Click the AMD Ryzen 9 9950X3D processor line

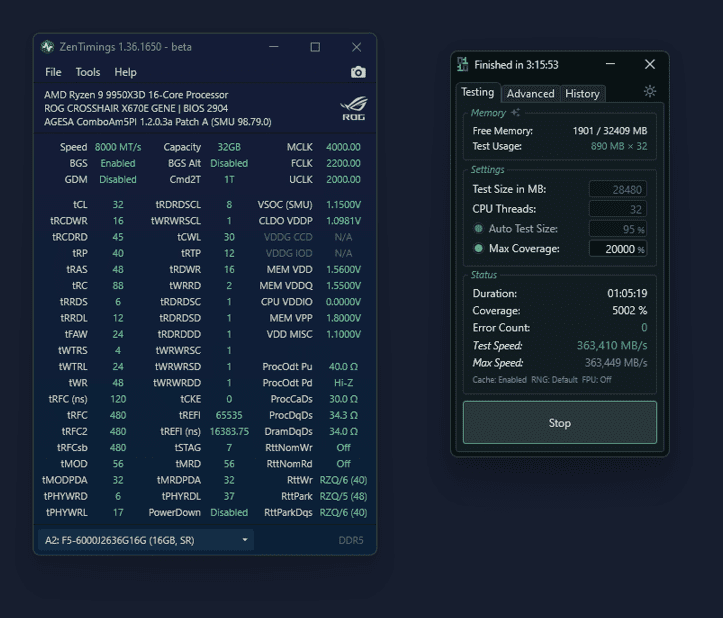click(x=136, y=95)
